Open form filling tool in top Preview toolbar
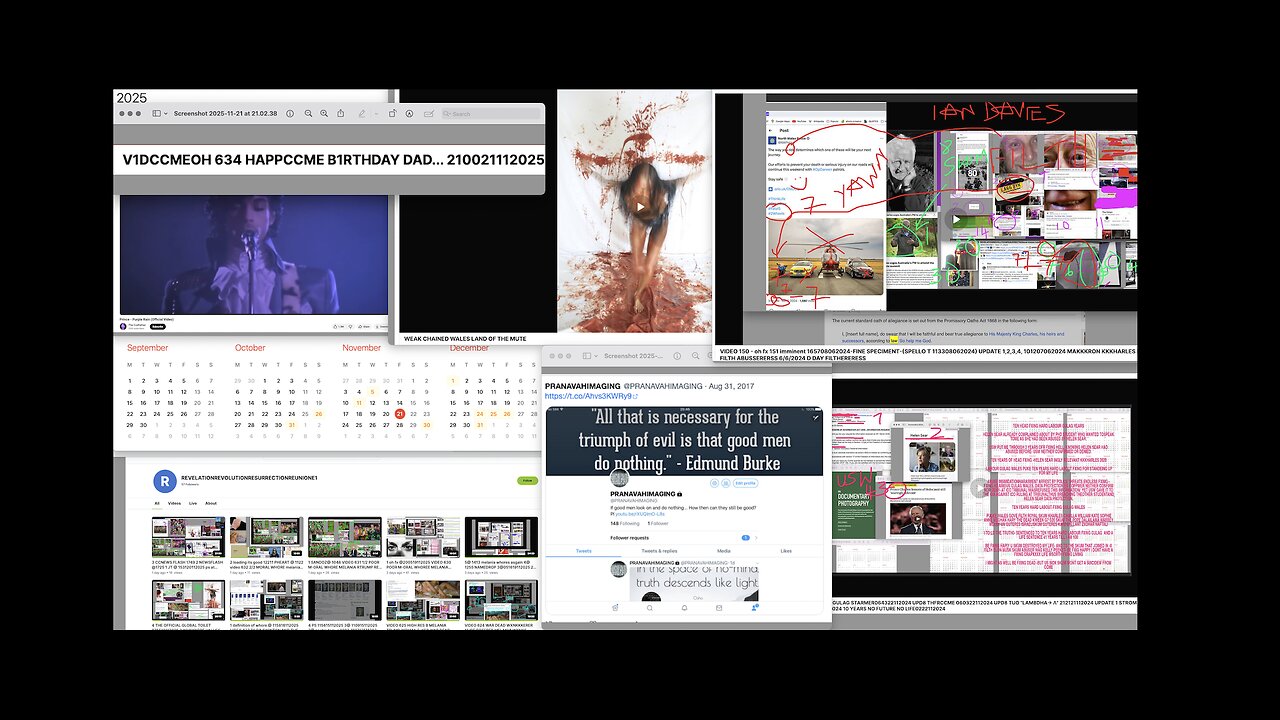 pos(429,114)
